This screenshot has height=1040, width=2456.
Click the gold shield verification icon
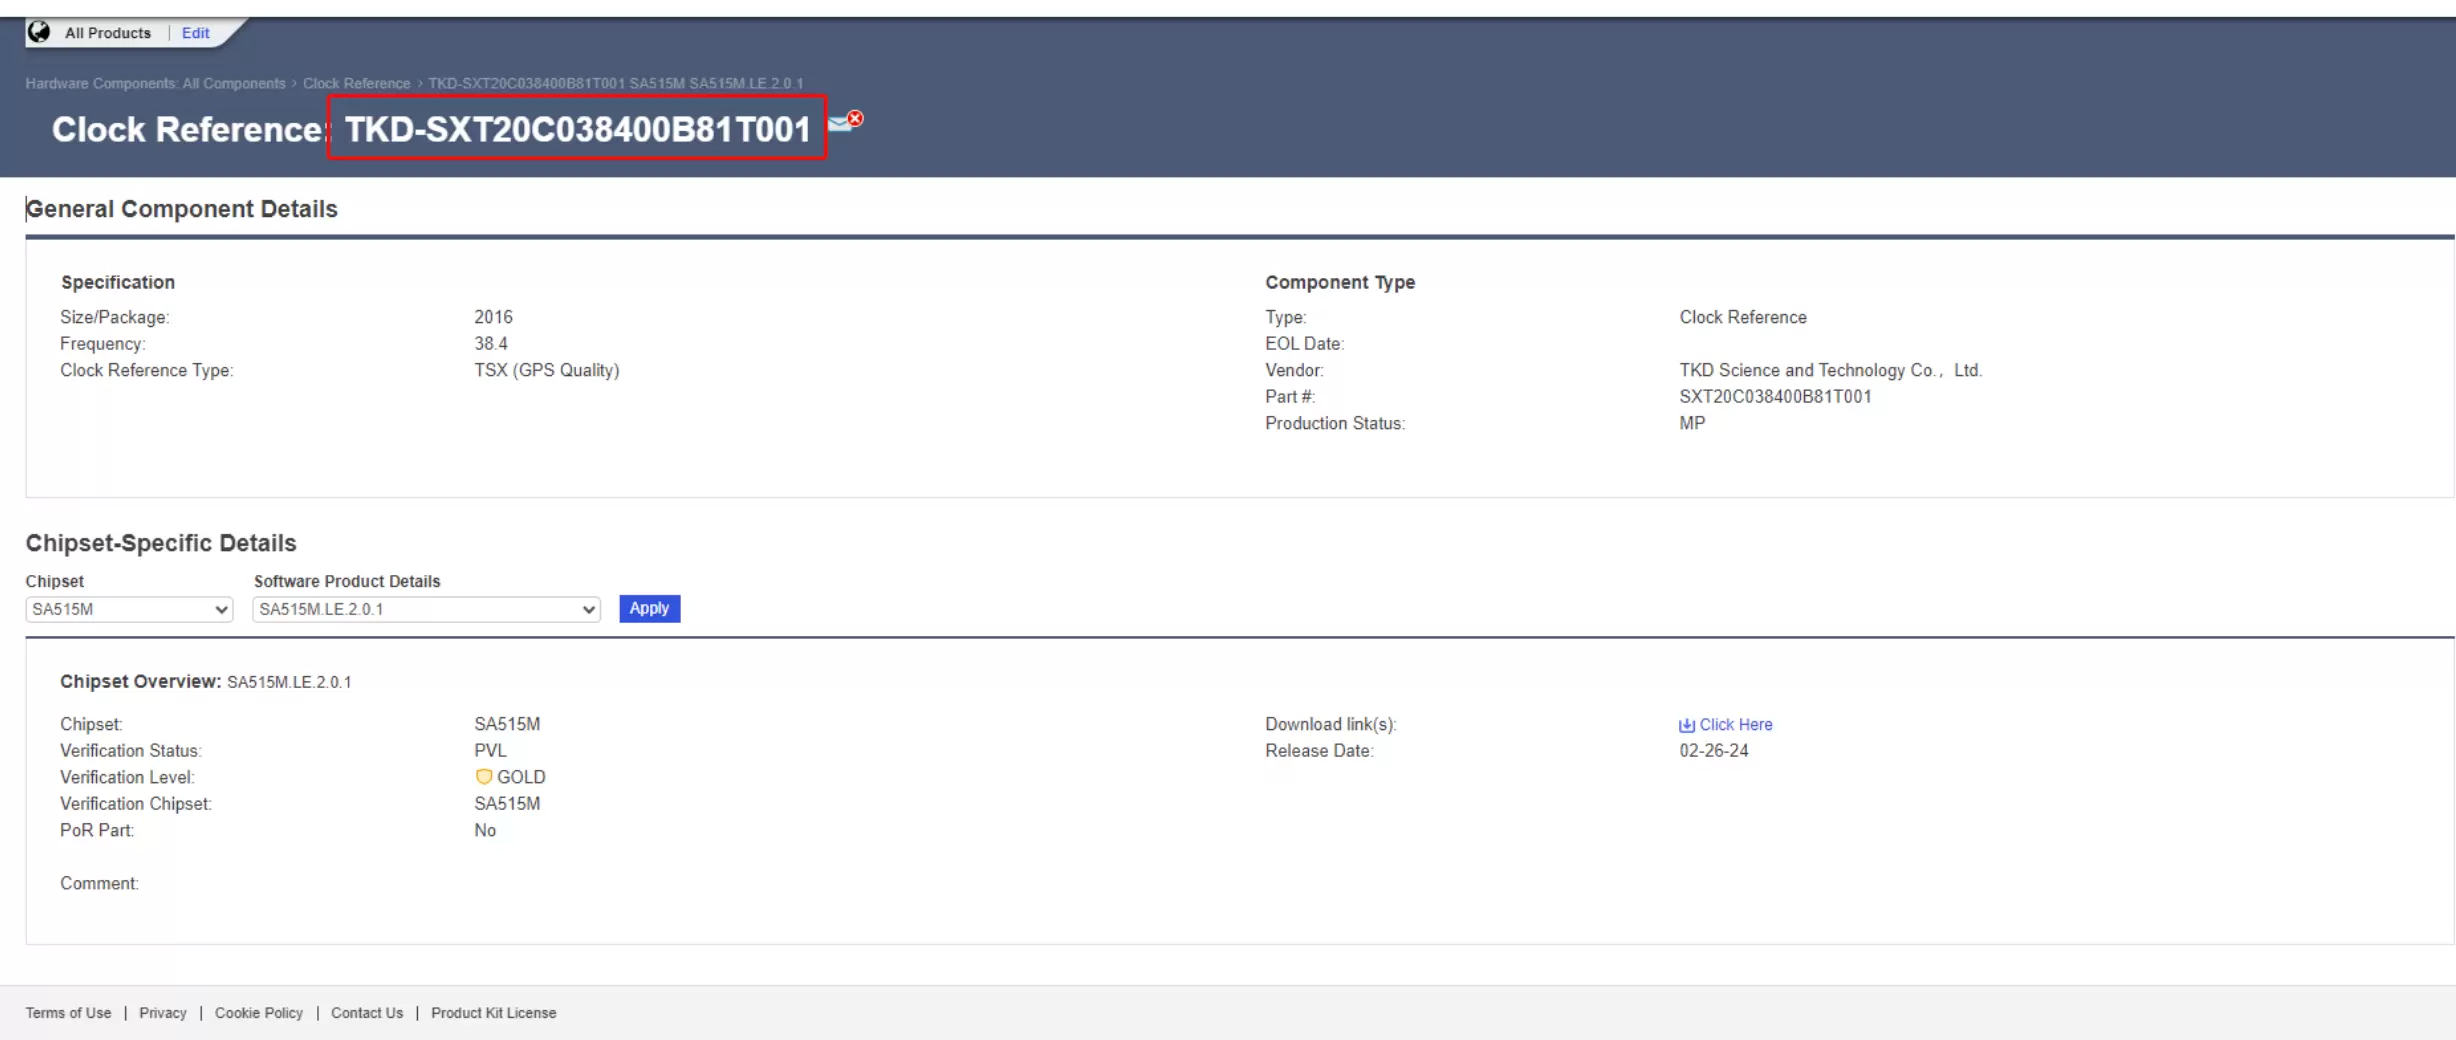point(484,777)
